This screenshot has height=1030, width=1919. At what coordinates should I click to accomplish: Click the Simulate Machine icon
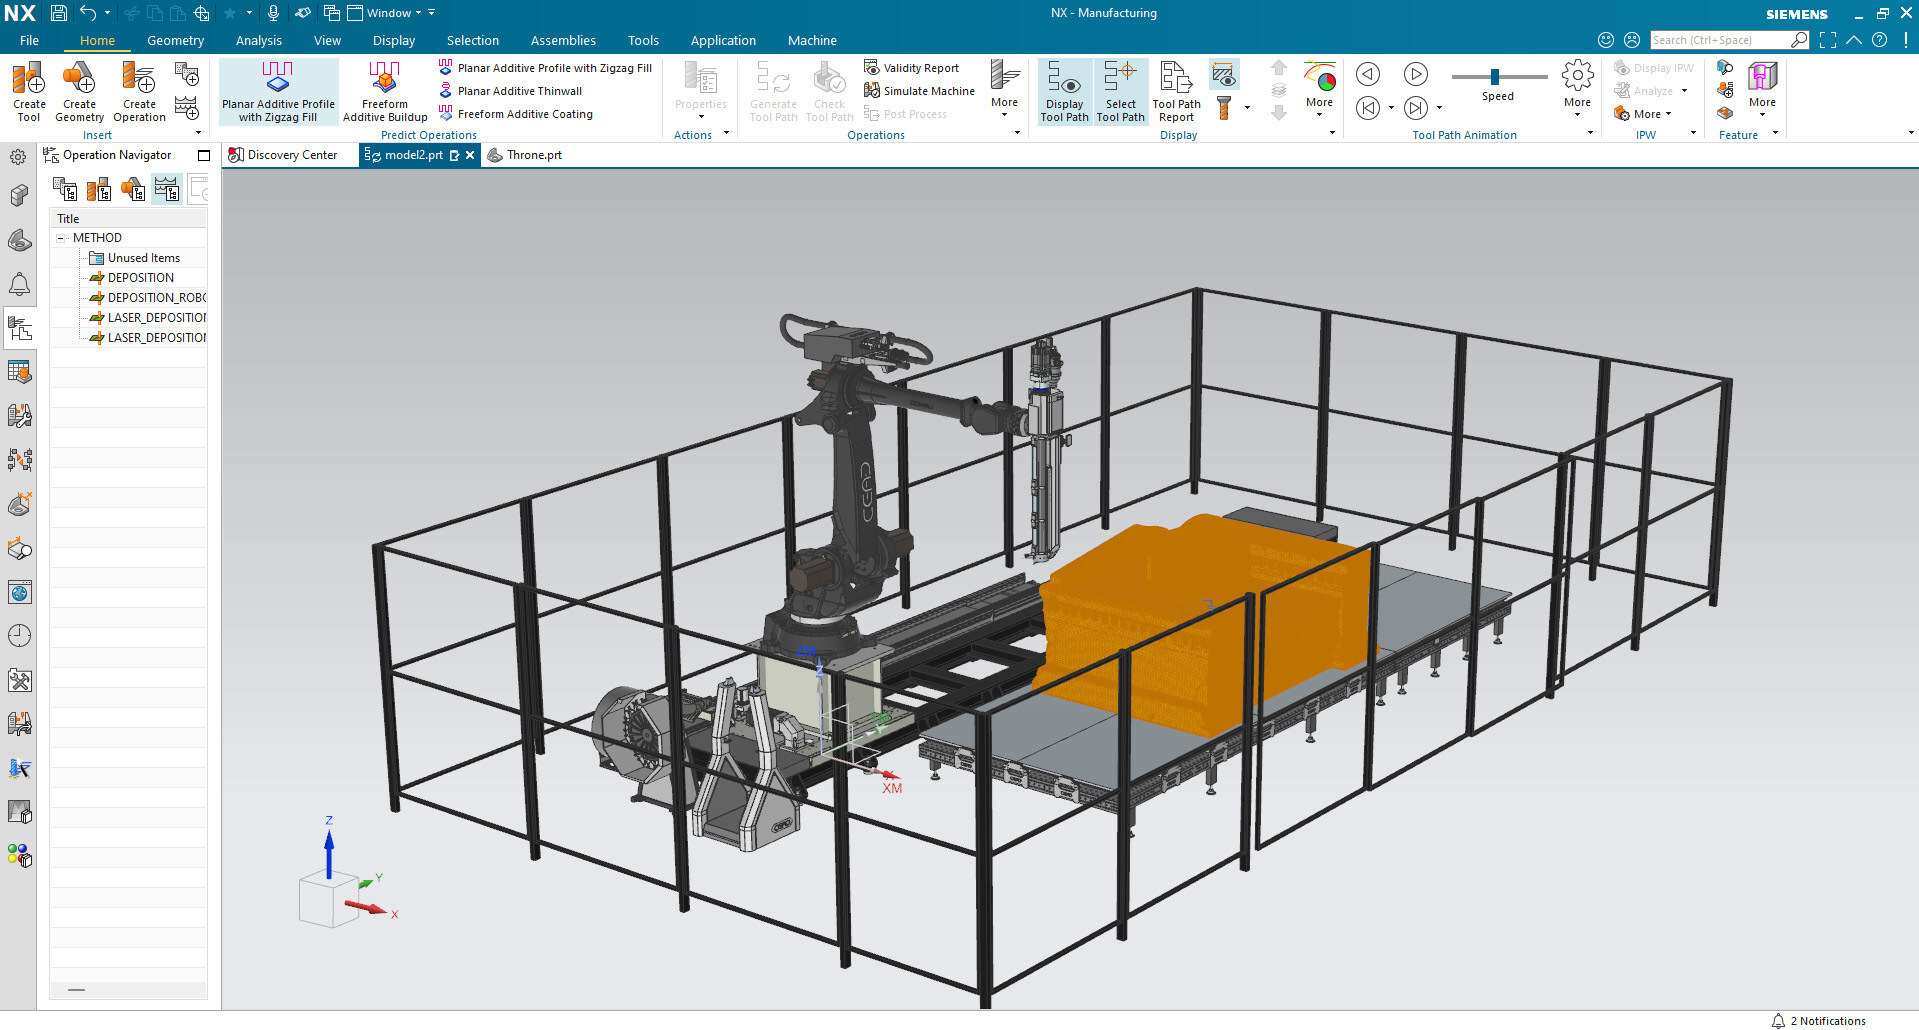pyautogui.click(x=872, y=91)
